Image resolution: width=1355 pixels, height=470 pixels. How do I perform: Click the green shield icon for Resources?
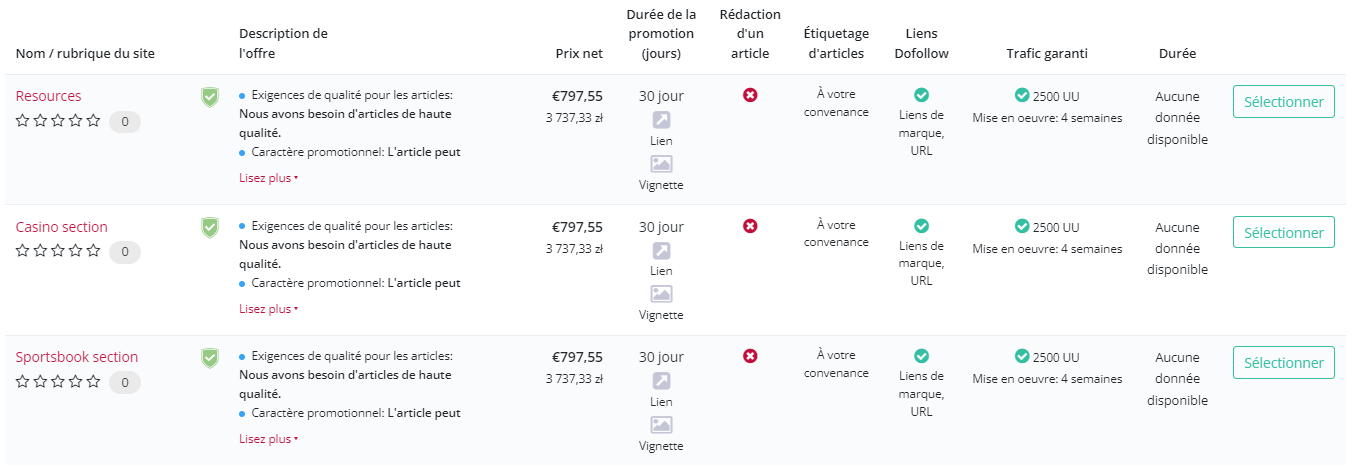click(x=210, y=97)
